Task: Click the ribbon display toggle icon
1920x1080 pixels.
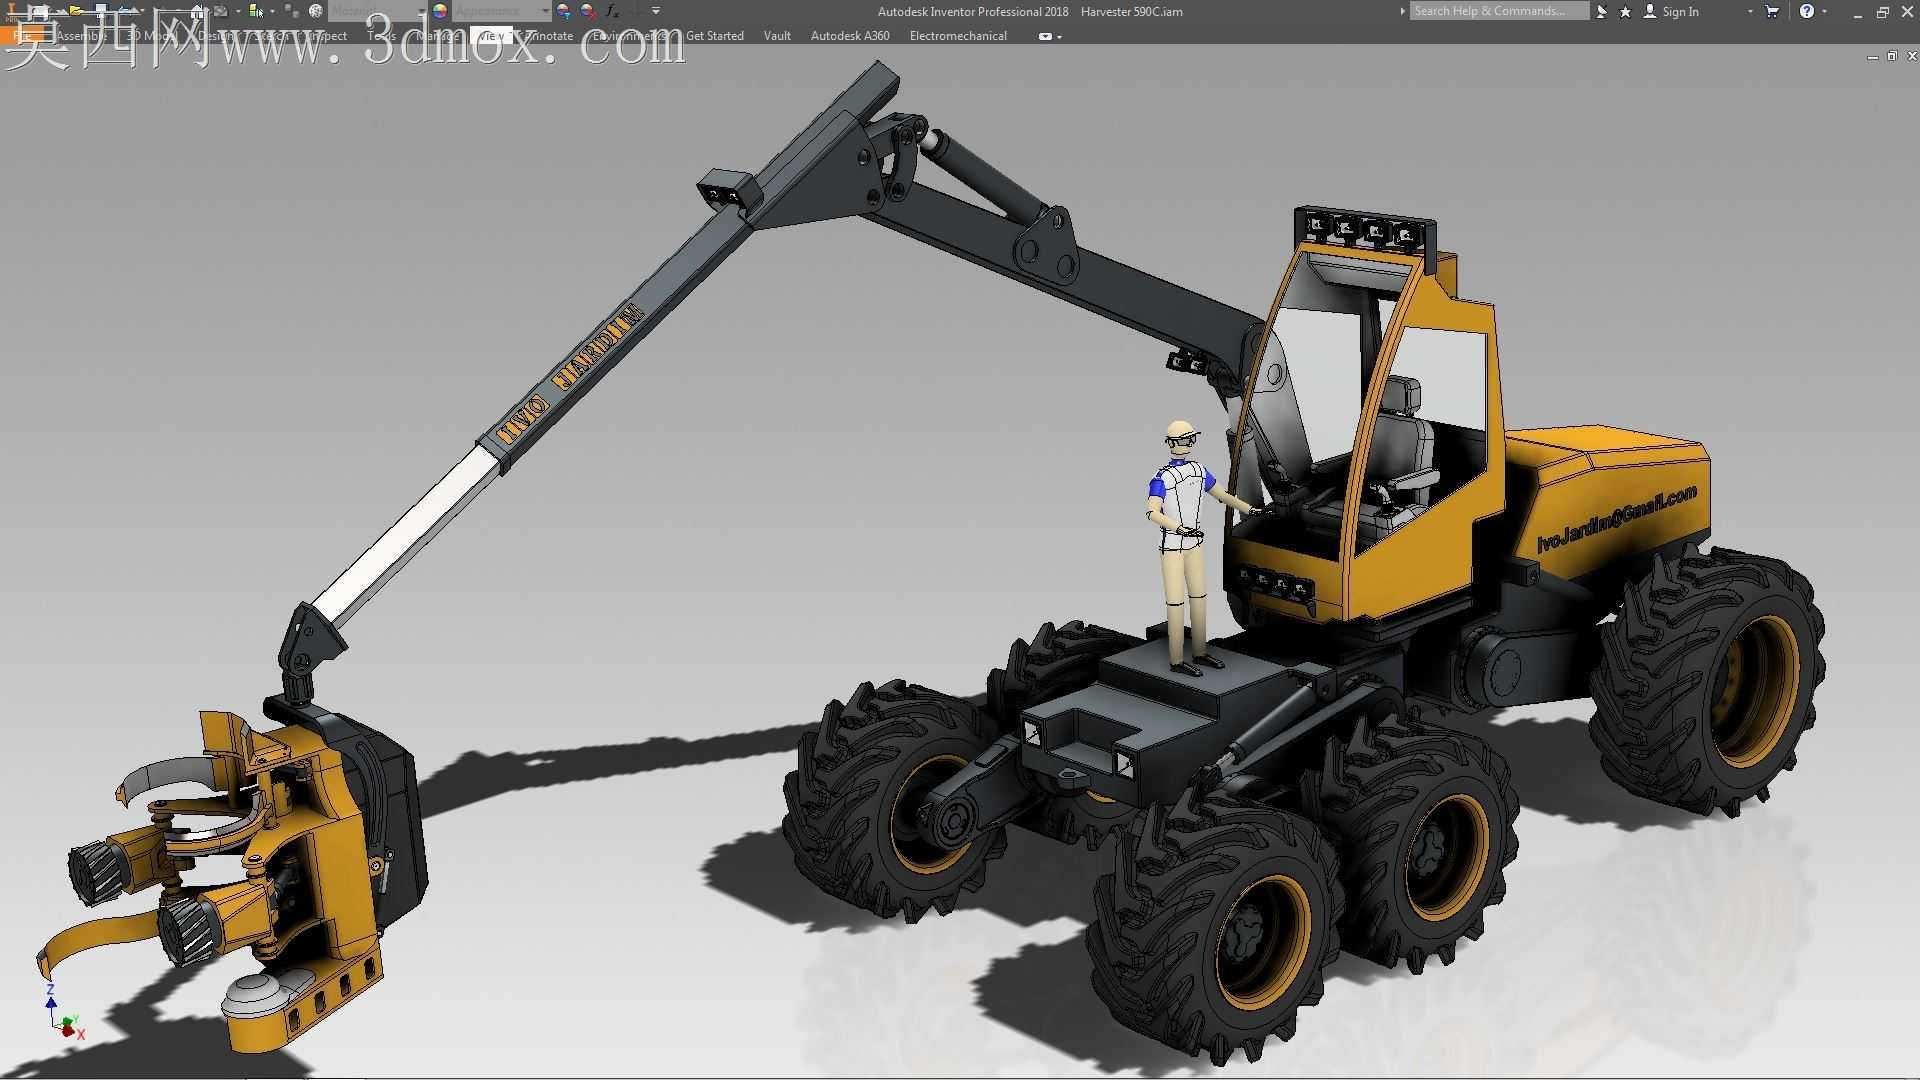Action: [x=1045, y=36]
